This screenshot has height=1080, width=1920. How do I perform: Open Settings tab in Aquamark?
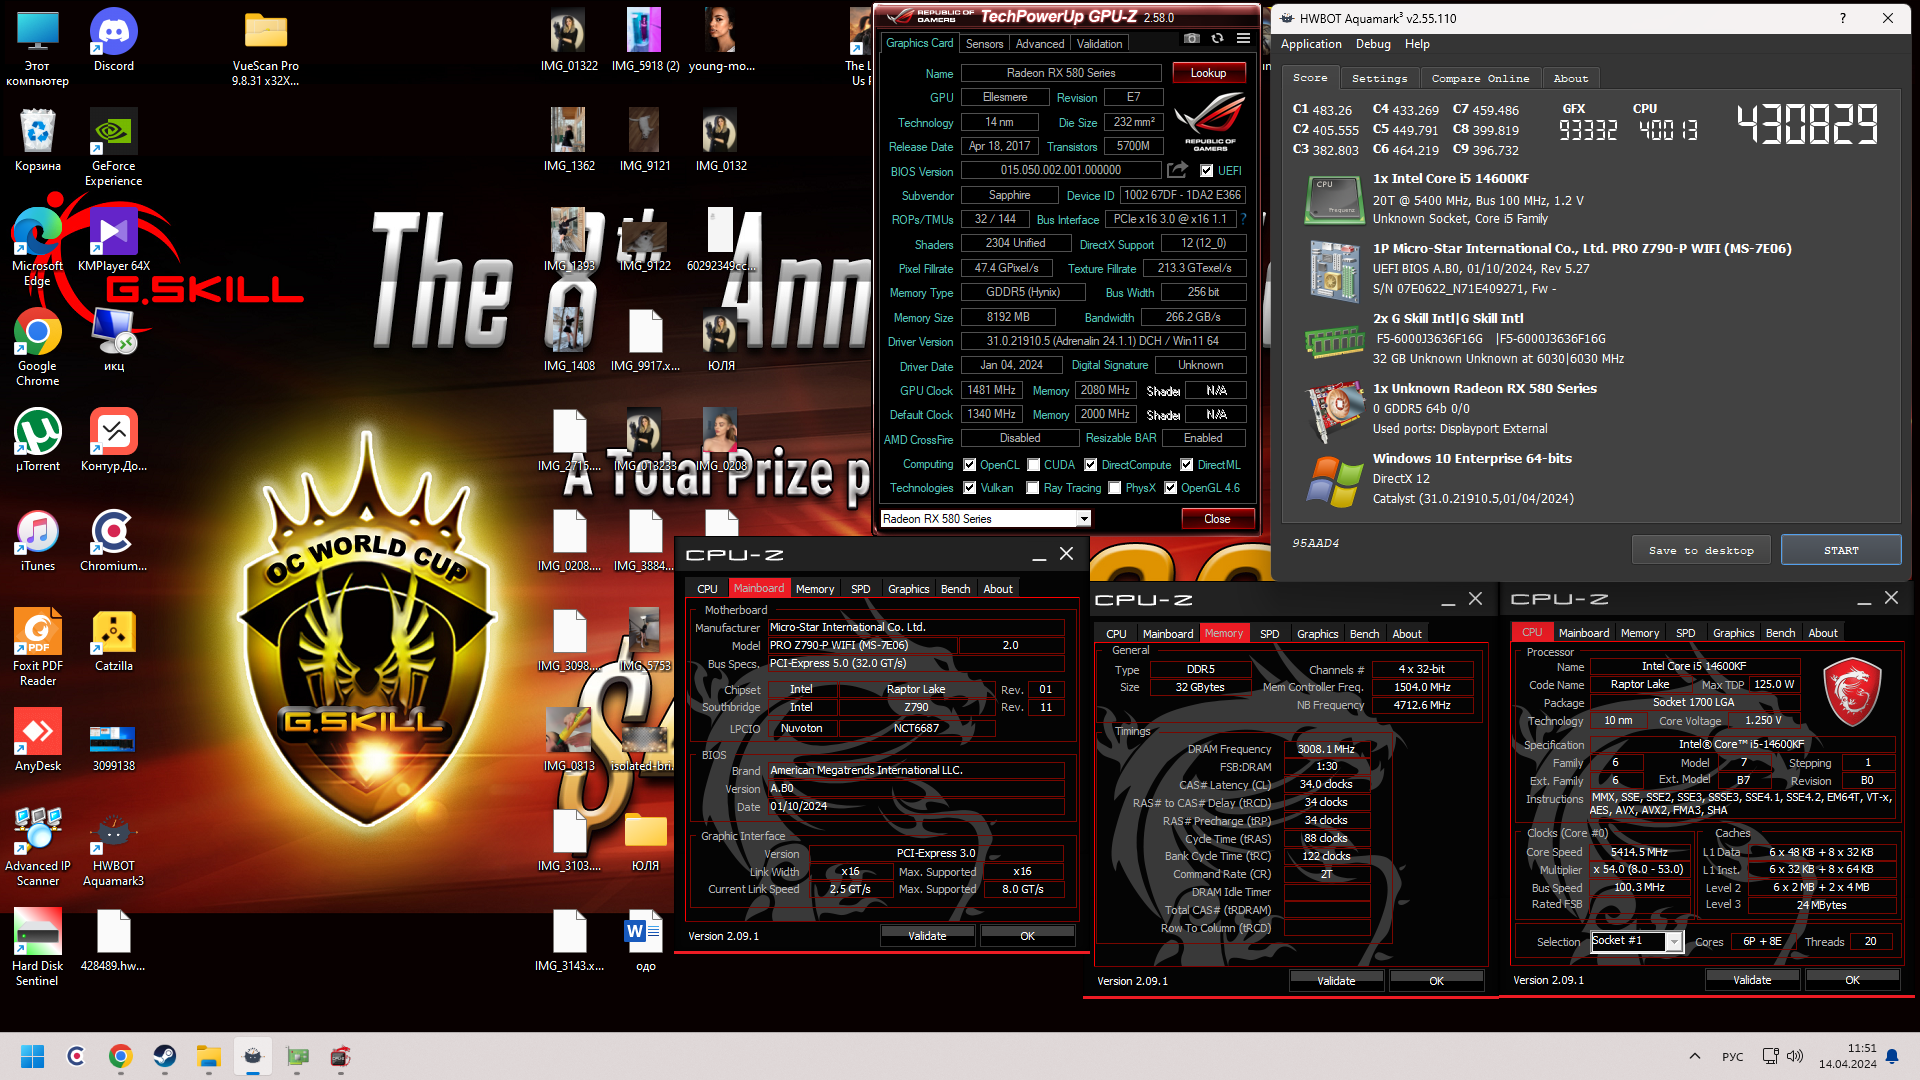coord(1379,78)
